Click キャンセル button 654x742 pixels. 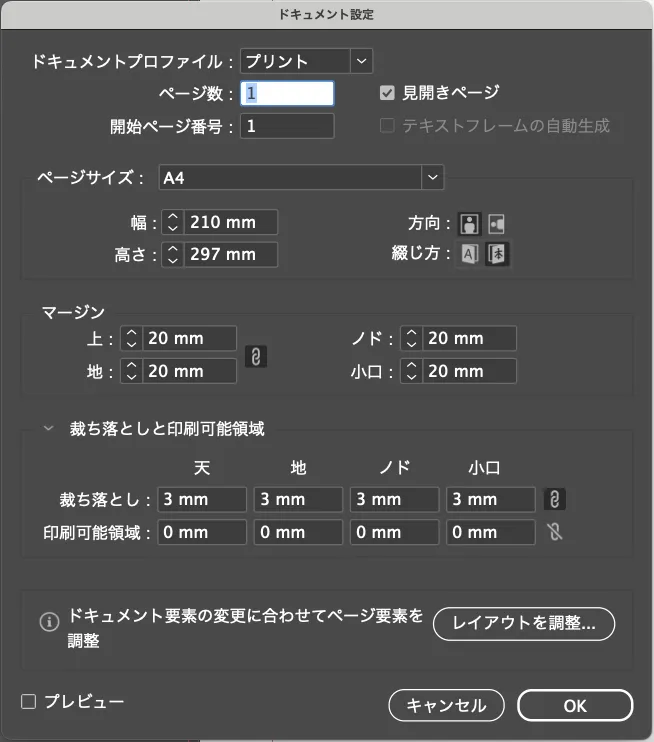pyautogui.click(x=446, y=706)
